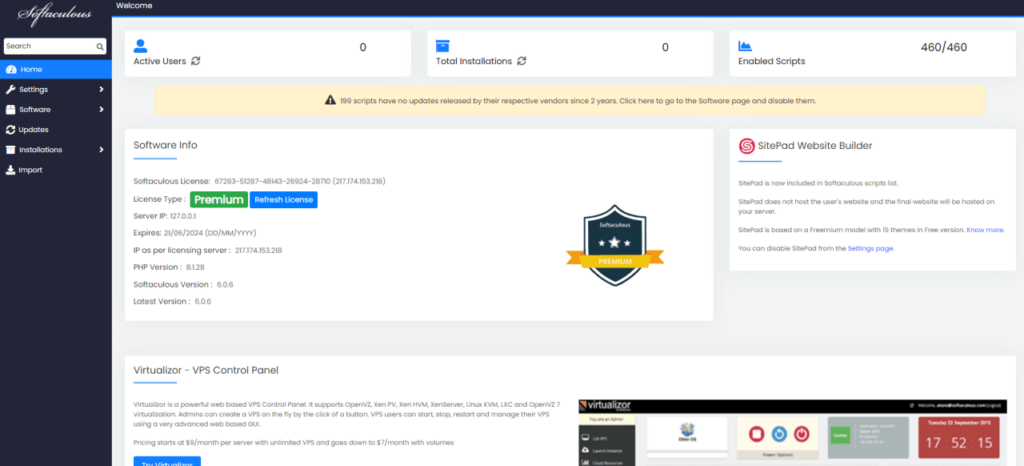Click the Home dashboard icon
1024x466 pixels.
[10, 69]
